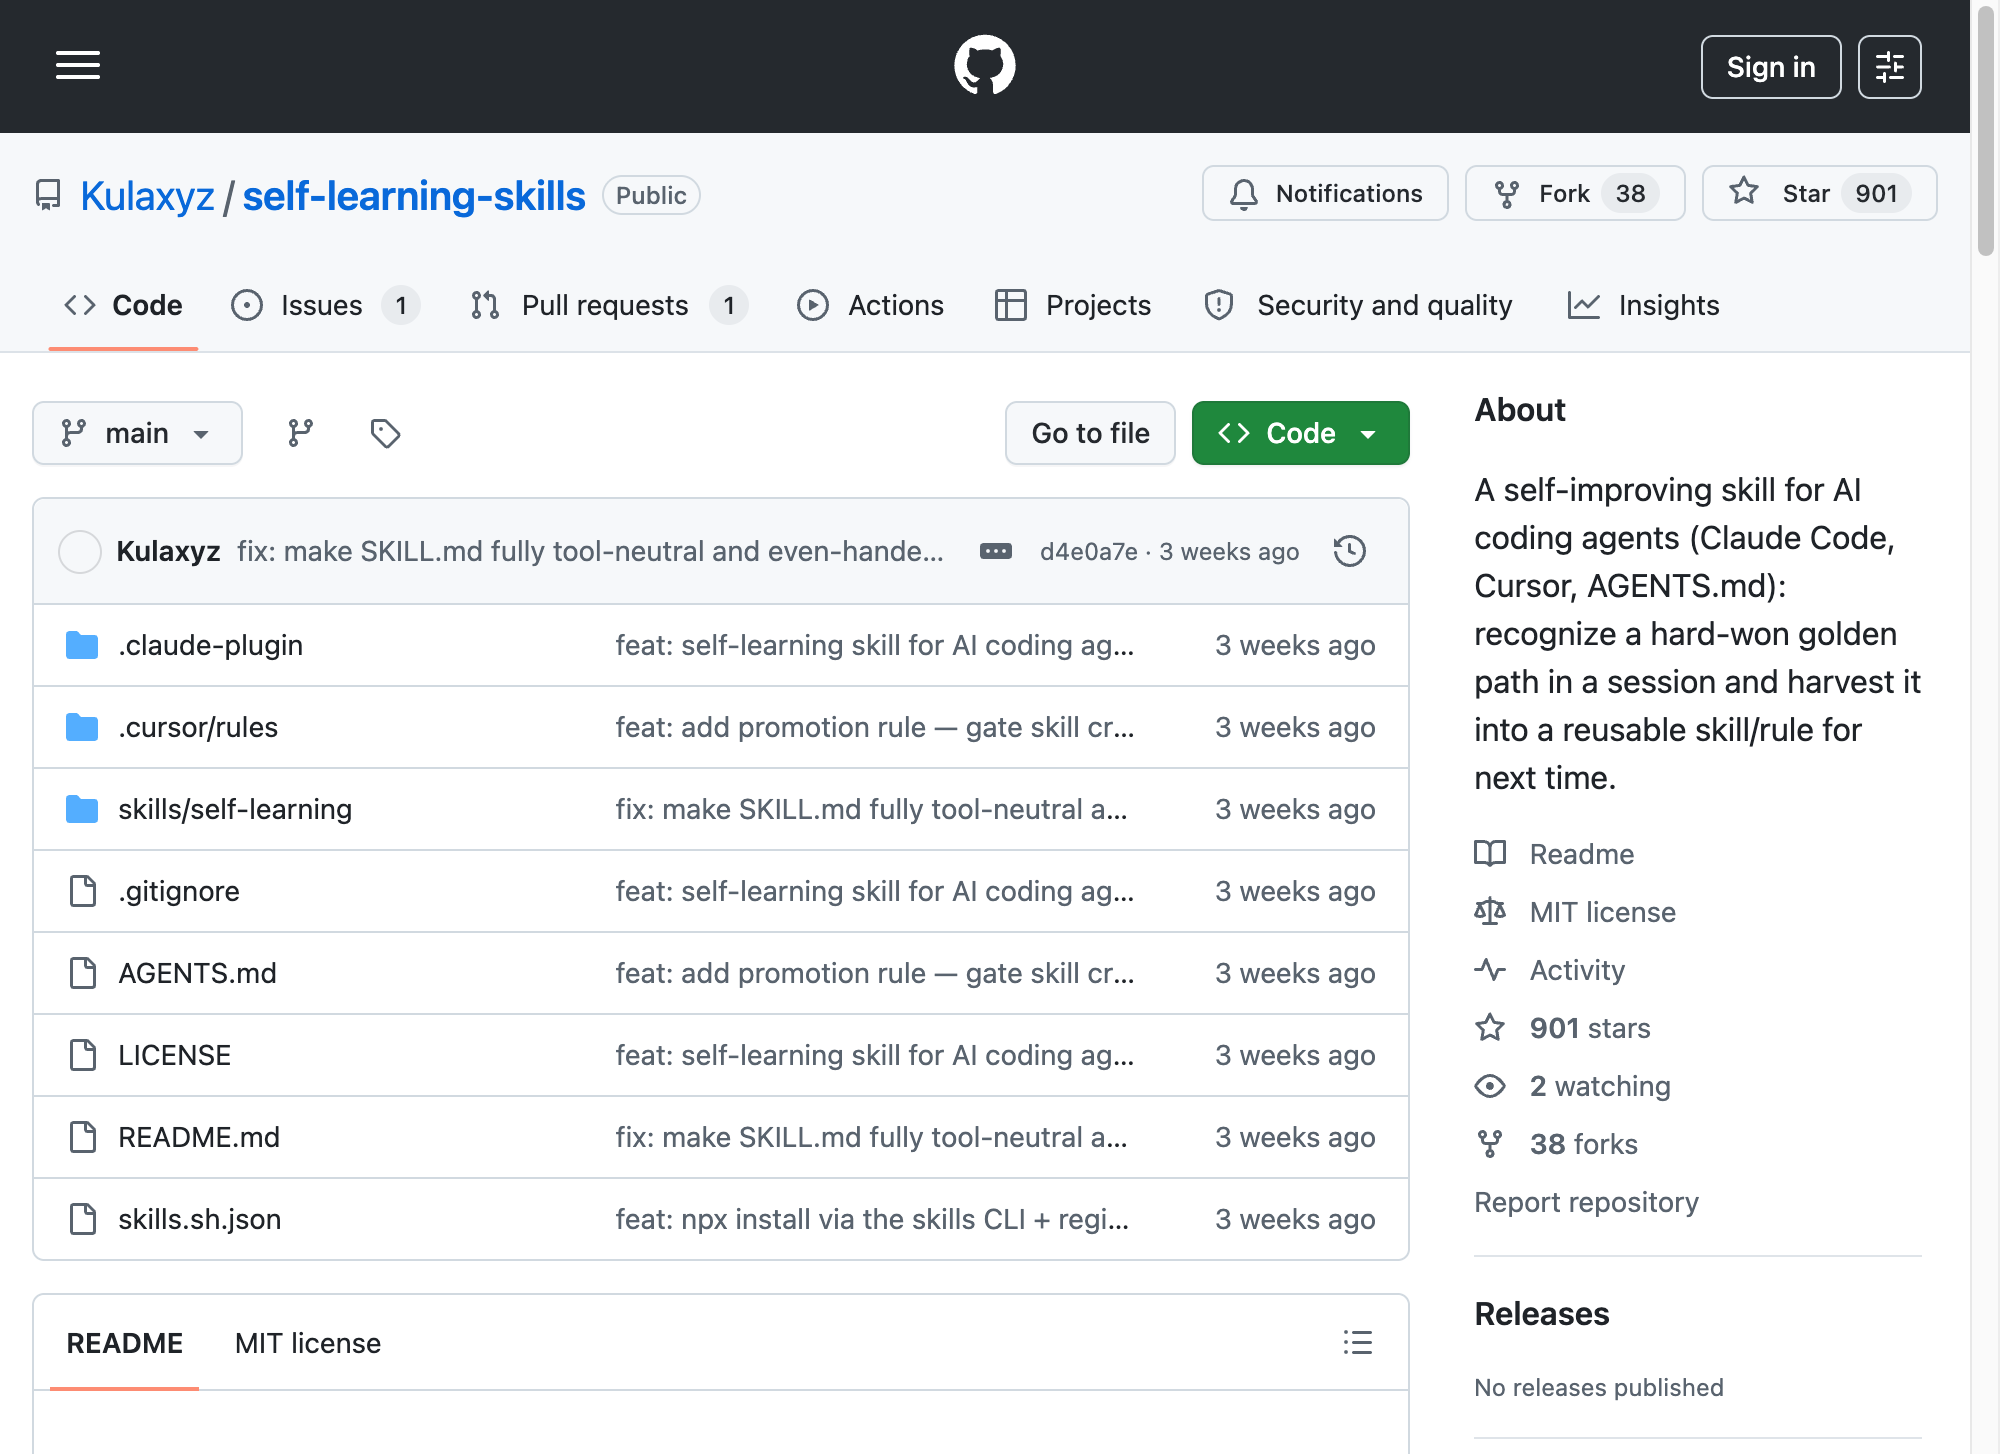Open the AGENTS.md file

coord(197,973)
